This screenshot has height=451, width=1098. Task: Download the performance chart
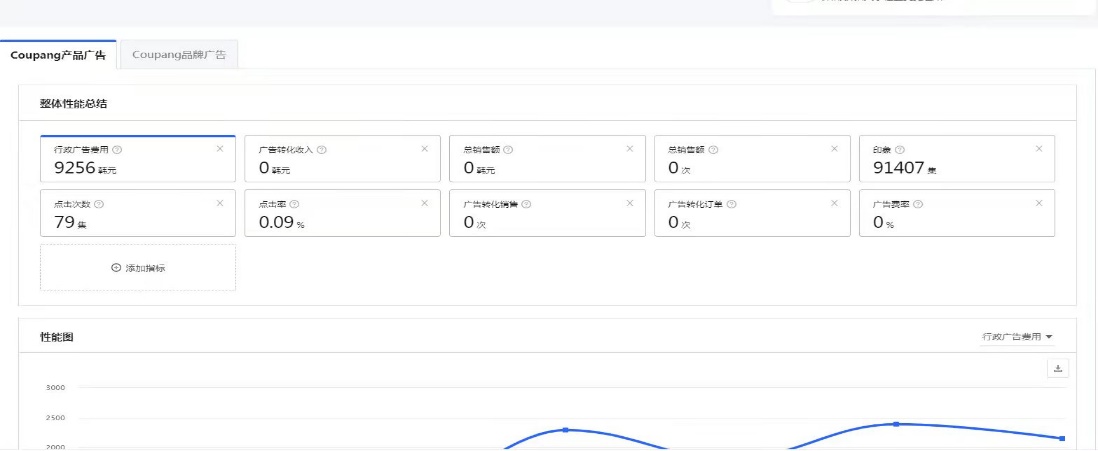click(x=1057, y=368)
